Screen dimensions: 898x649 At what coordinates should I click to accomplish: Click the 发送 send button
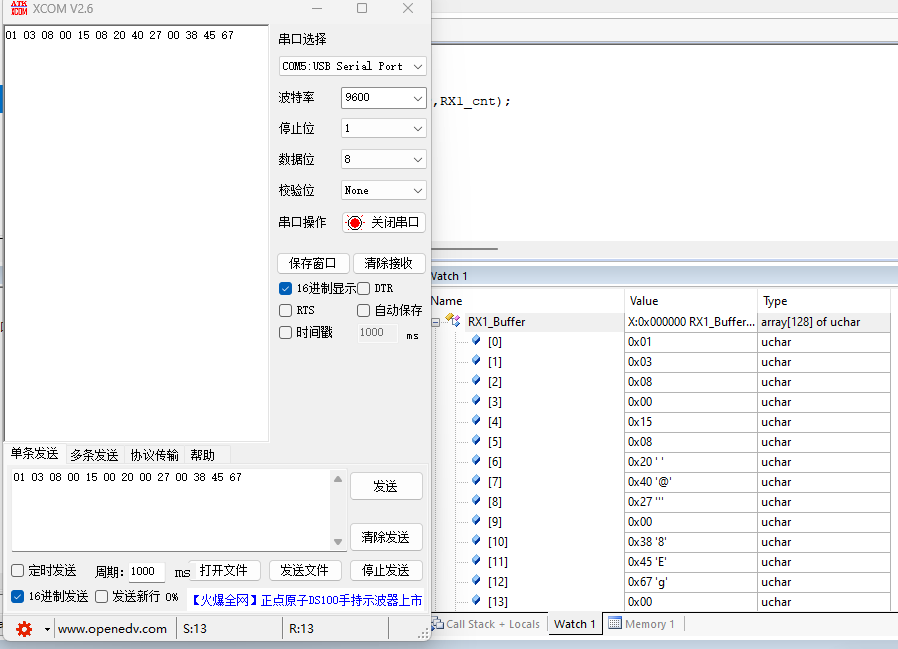(x=386, y=486)
